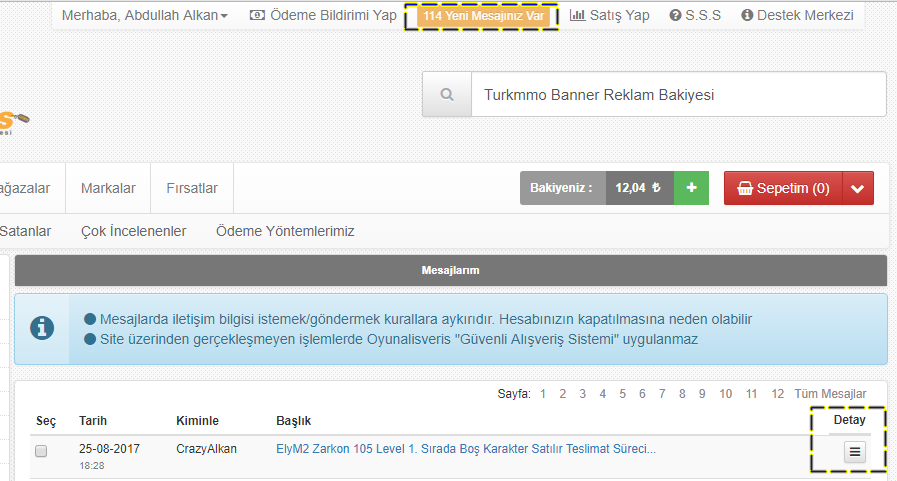Screen dimensions: 897x481
Task: Go to message page 12
Action: 777,394
